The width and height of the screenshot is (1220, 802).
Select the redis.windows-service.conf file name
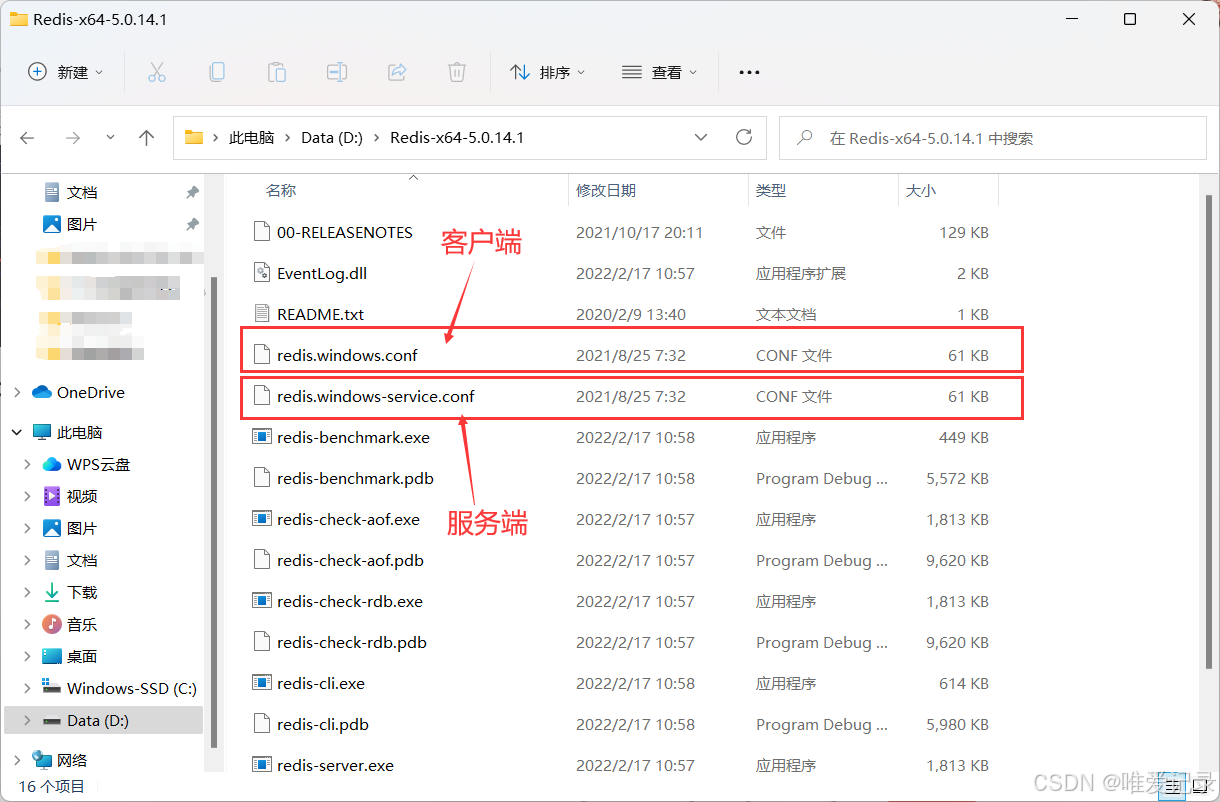376,396
